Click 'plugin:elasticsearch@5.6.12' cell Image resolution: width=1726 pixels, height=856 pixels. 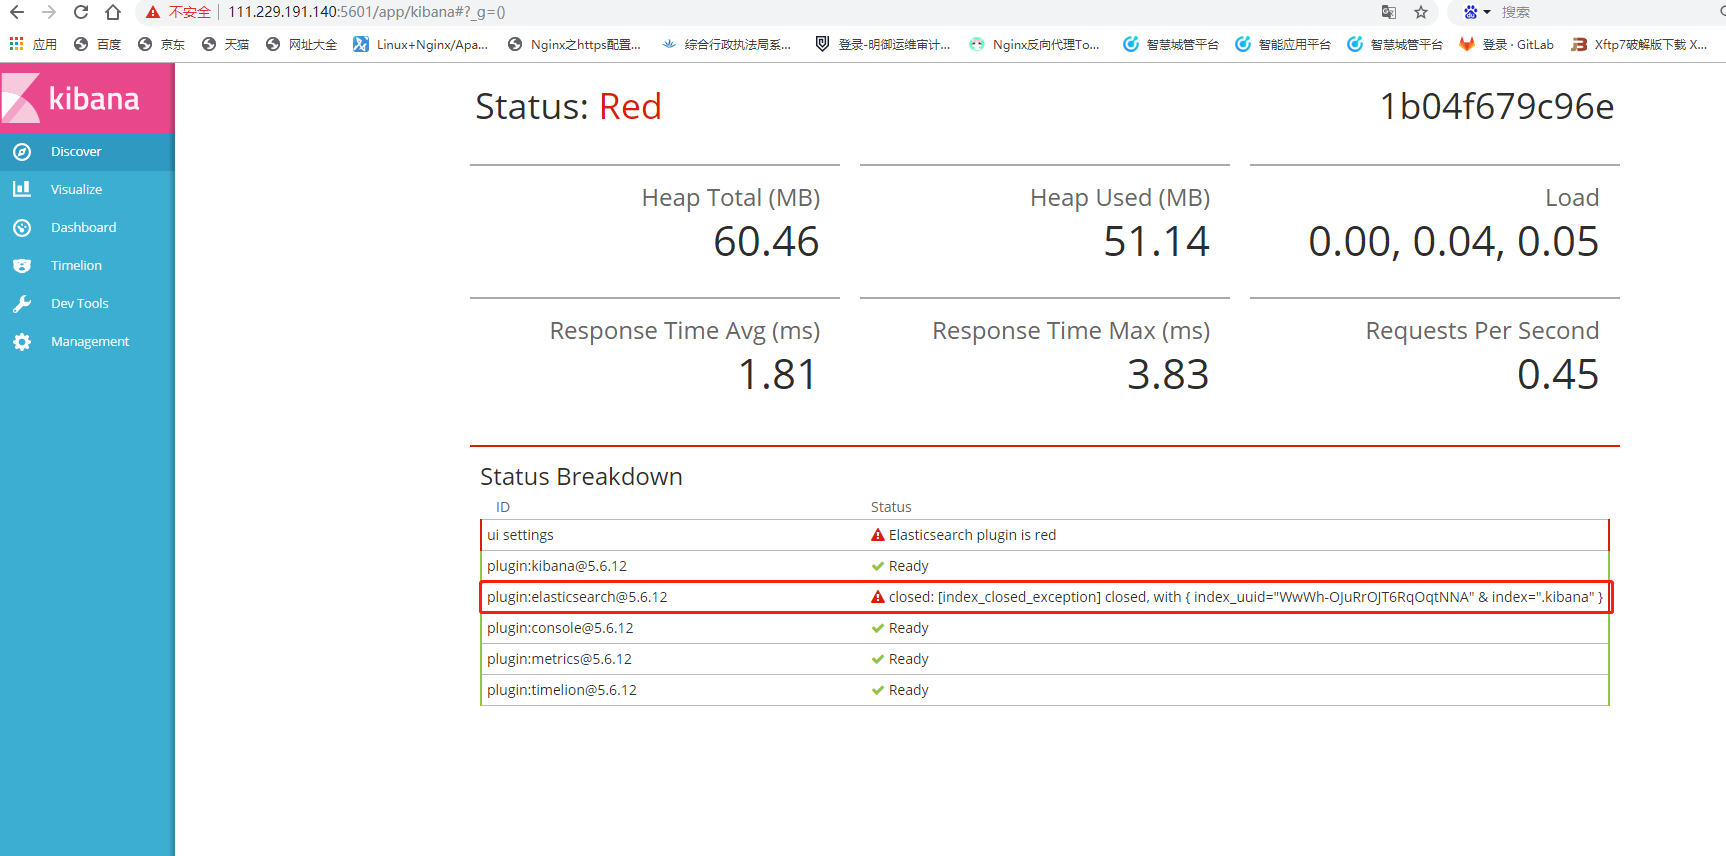coord(577,597)
